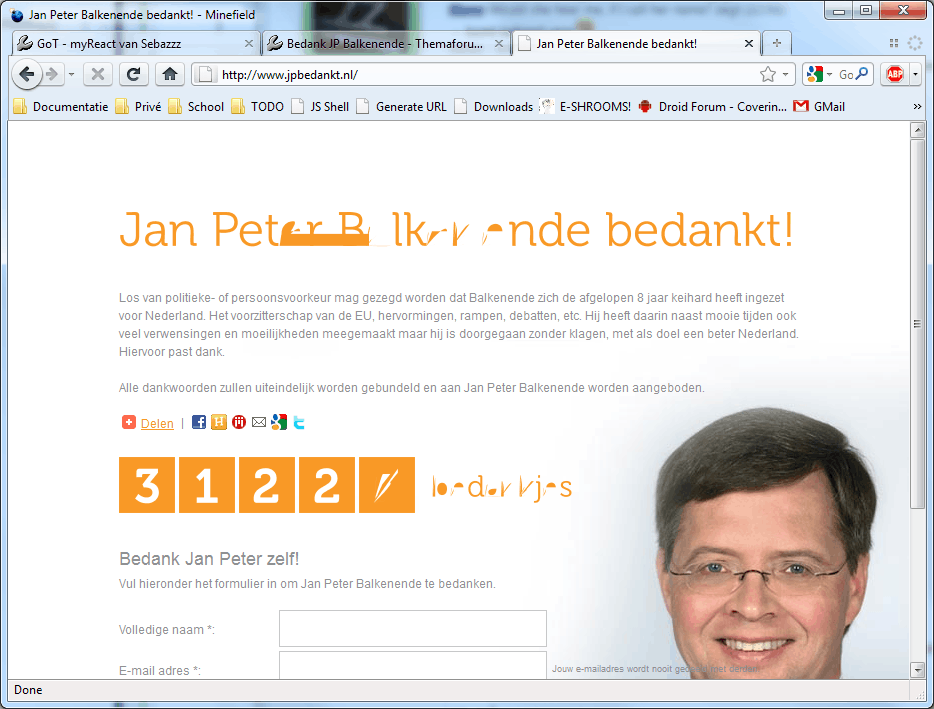Click the Generate URL bookmark
This screenshot has height=709, width=934.
pos(401,107)
